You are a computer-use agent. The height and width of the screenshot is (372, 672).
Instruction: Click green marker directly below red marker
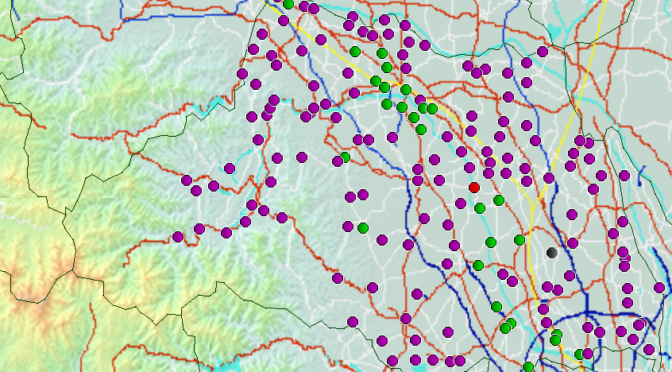point(480,208)
